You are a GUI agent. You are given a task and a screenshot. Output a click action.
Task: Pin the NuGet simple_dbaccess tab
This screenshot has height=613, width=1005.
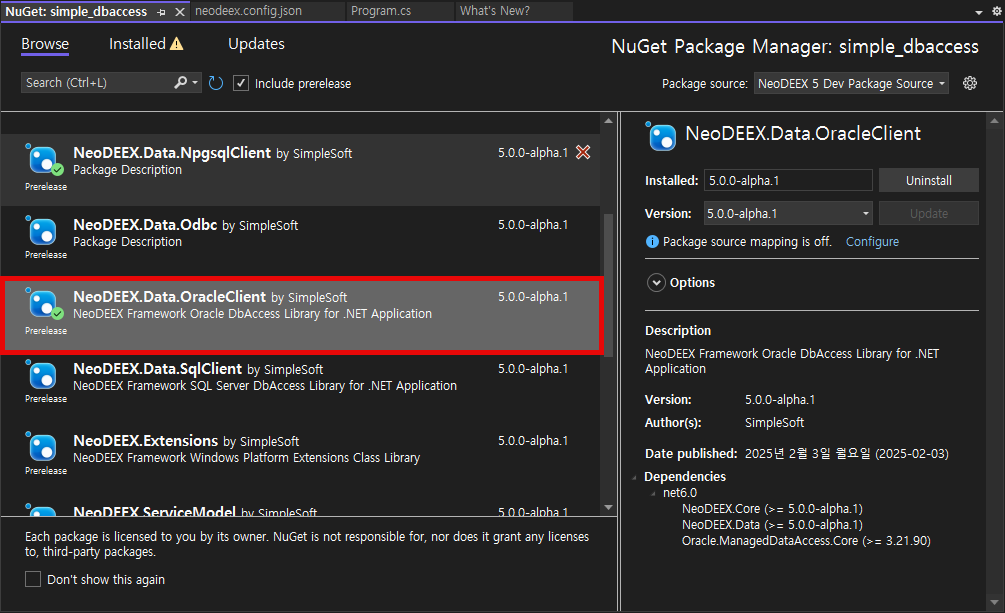pyautogui.click(x=162, y=12)
